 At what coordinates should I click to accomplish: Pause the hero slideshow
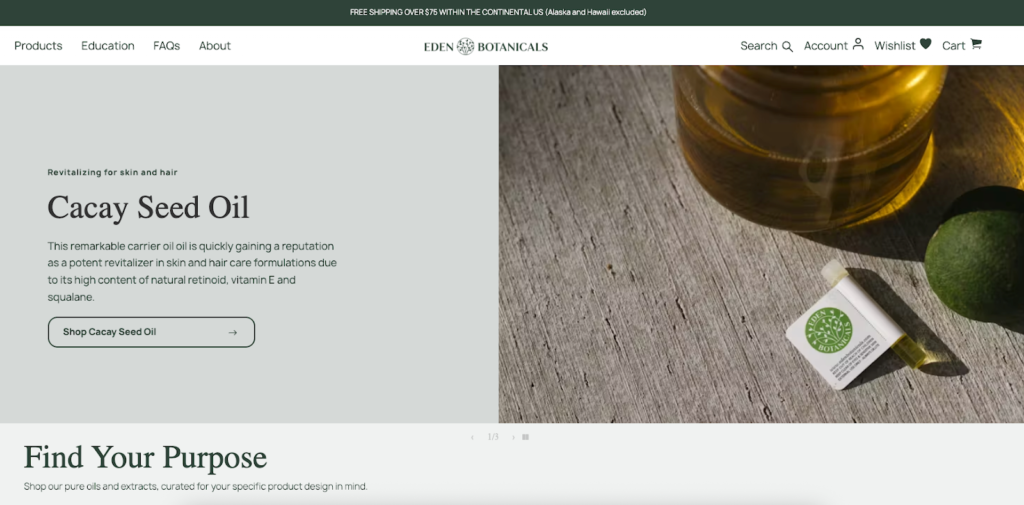tap(526, 437)
